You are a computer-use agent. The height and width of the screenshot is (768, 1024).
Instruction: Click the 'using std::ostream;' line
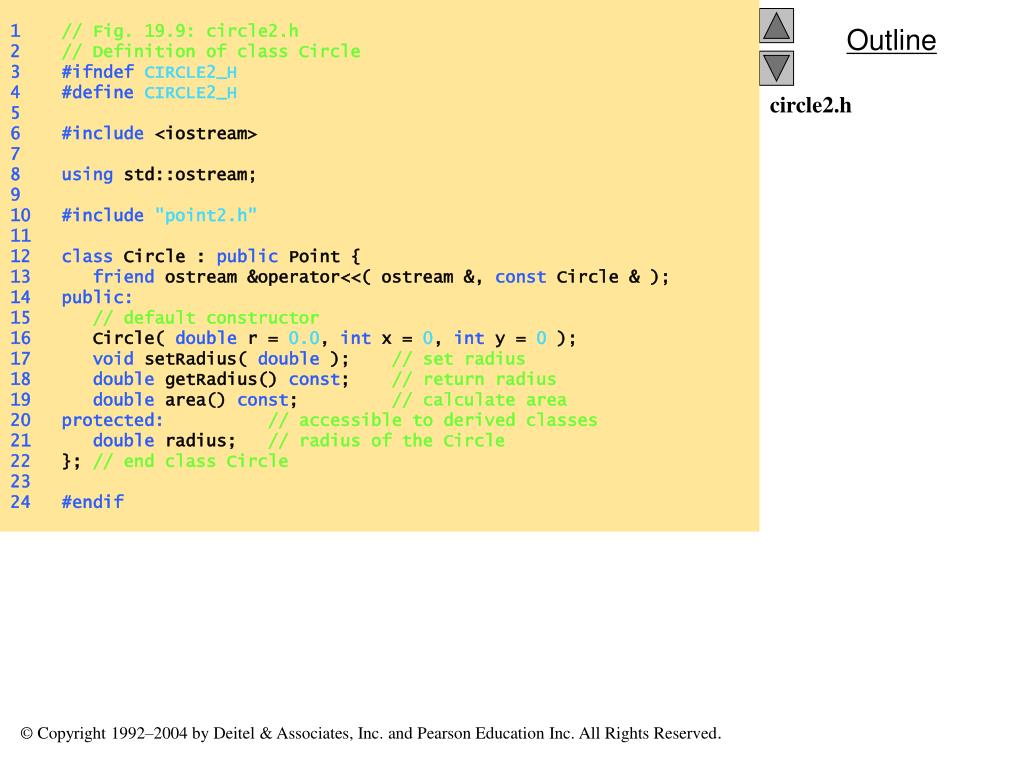[x=159, y=174]
